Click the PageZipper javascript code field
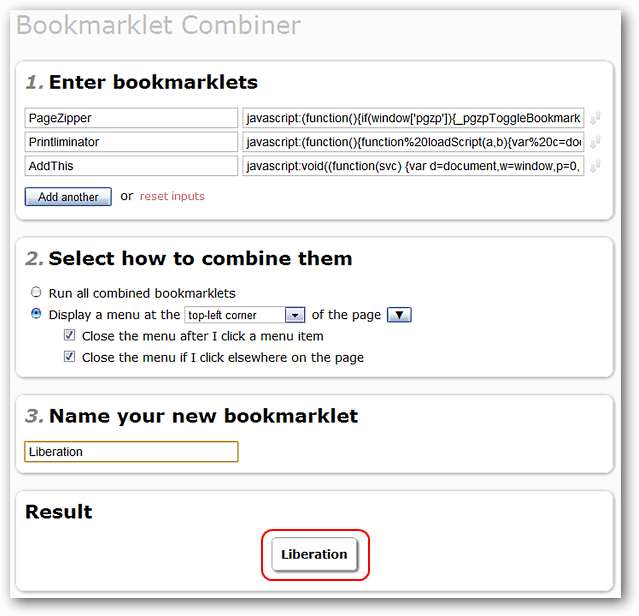639x616 pixels. click(413, 118)
